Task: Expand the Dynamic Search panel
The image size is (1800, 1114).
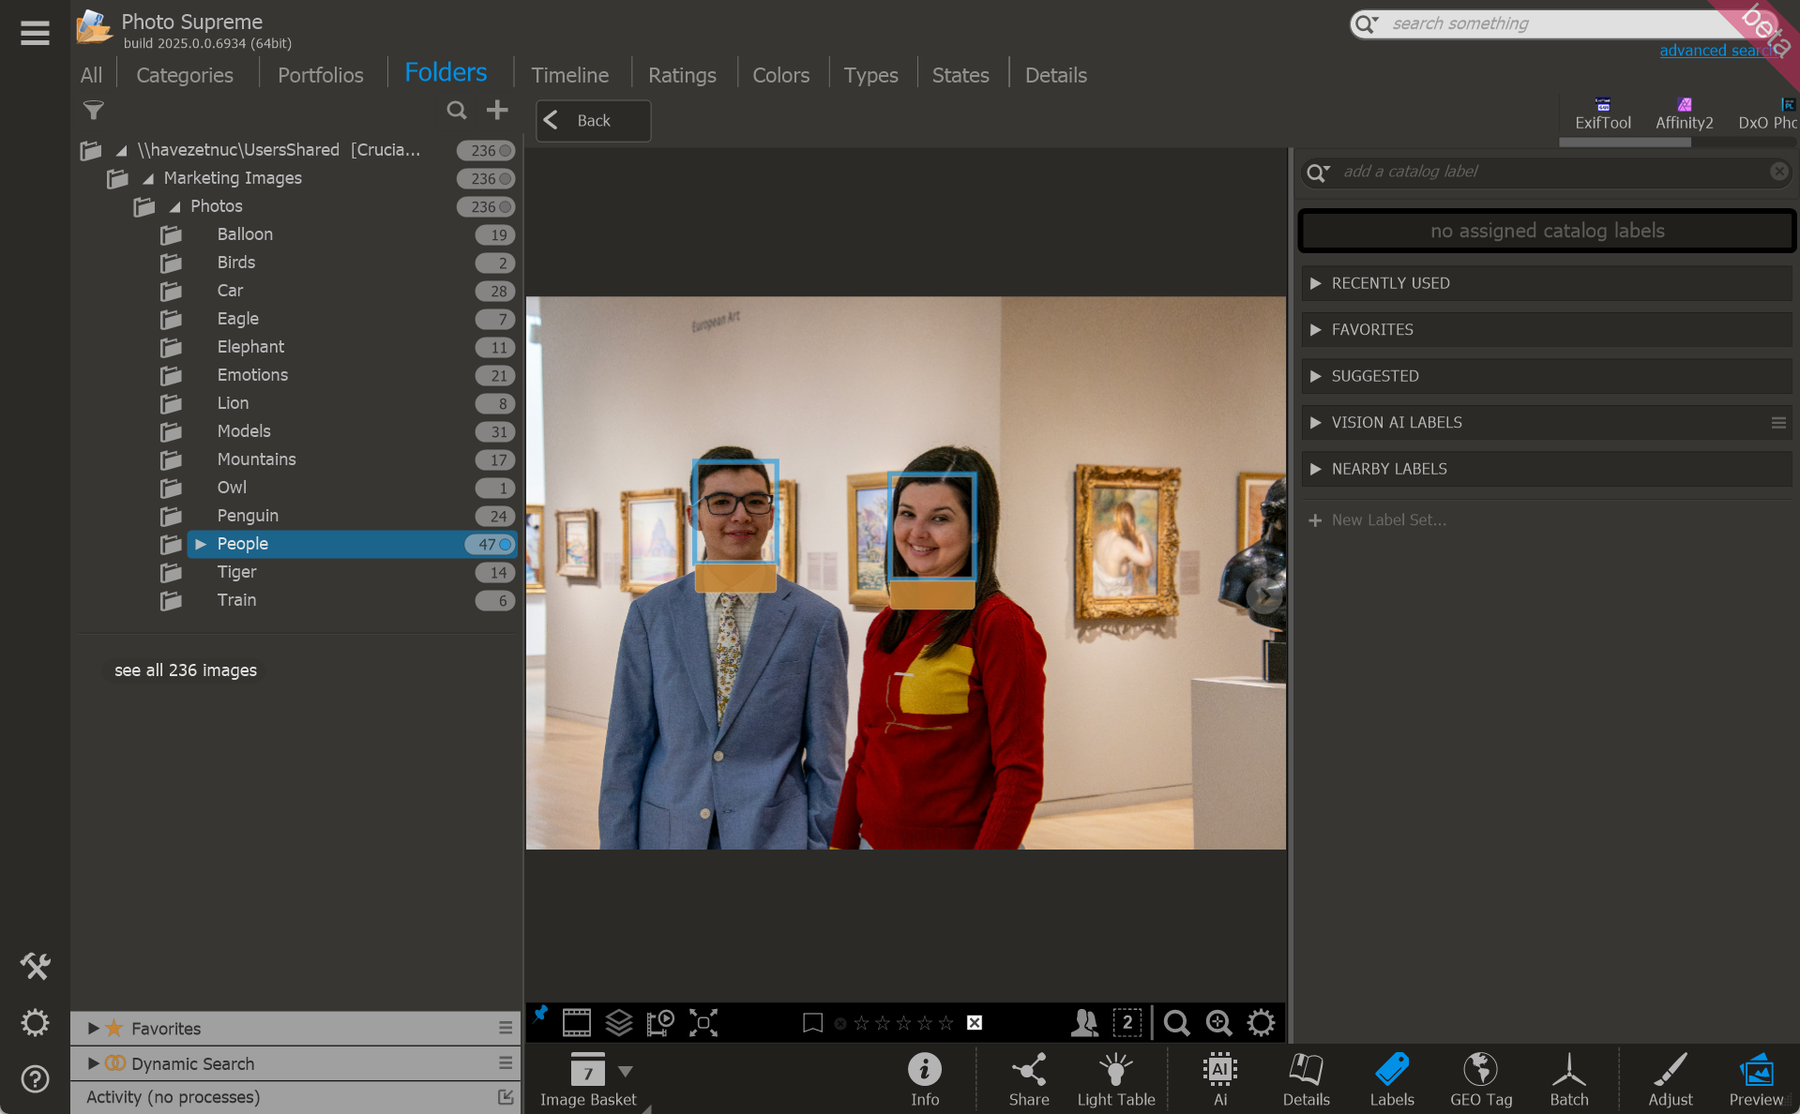Action: click(93, 1063)
